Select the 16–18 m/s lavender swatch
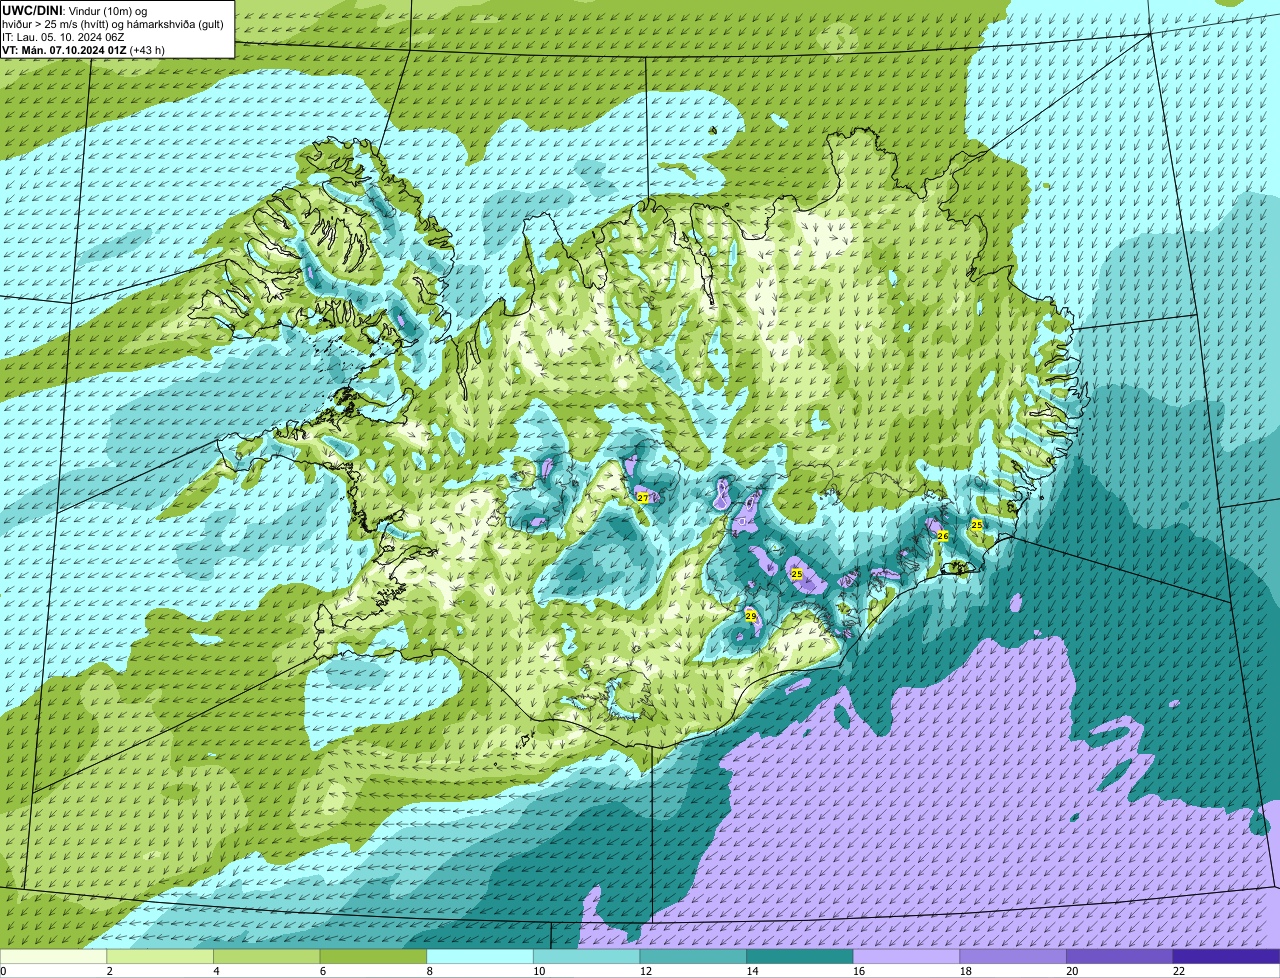The width and height of the screenshot is (1280, 978). (907, 956)
